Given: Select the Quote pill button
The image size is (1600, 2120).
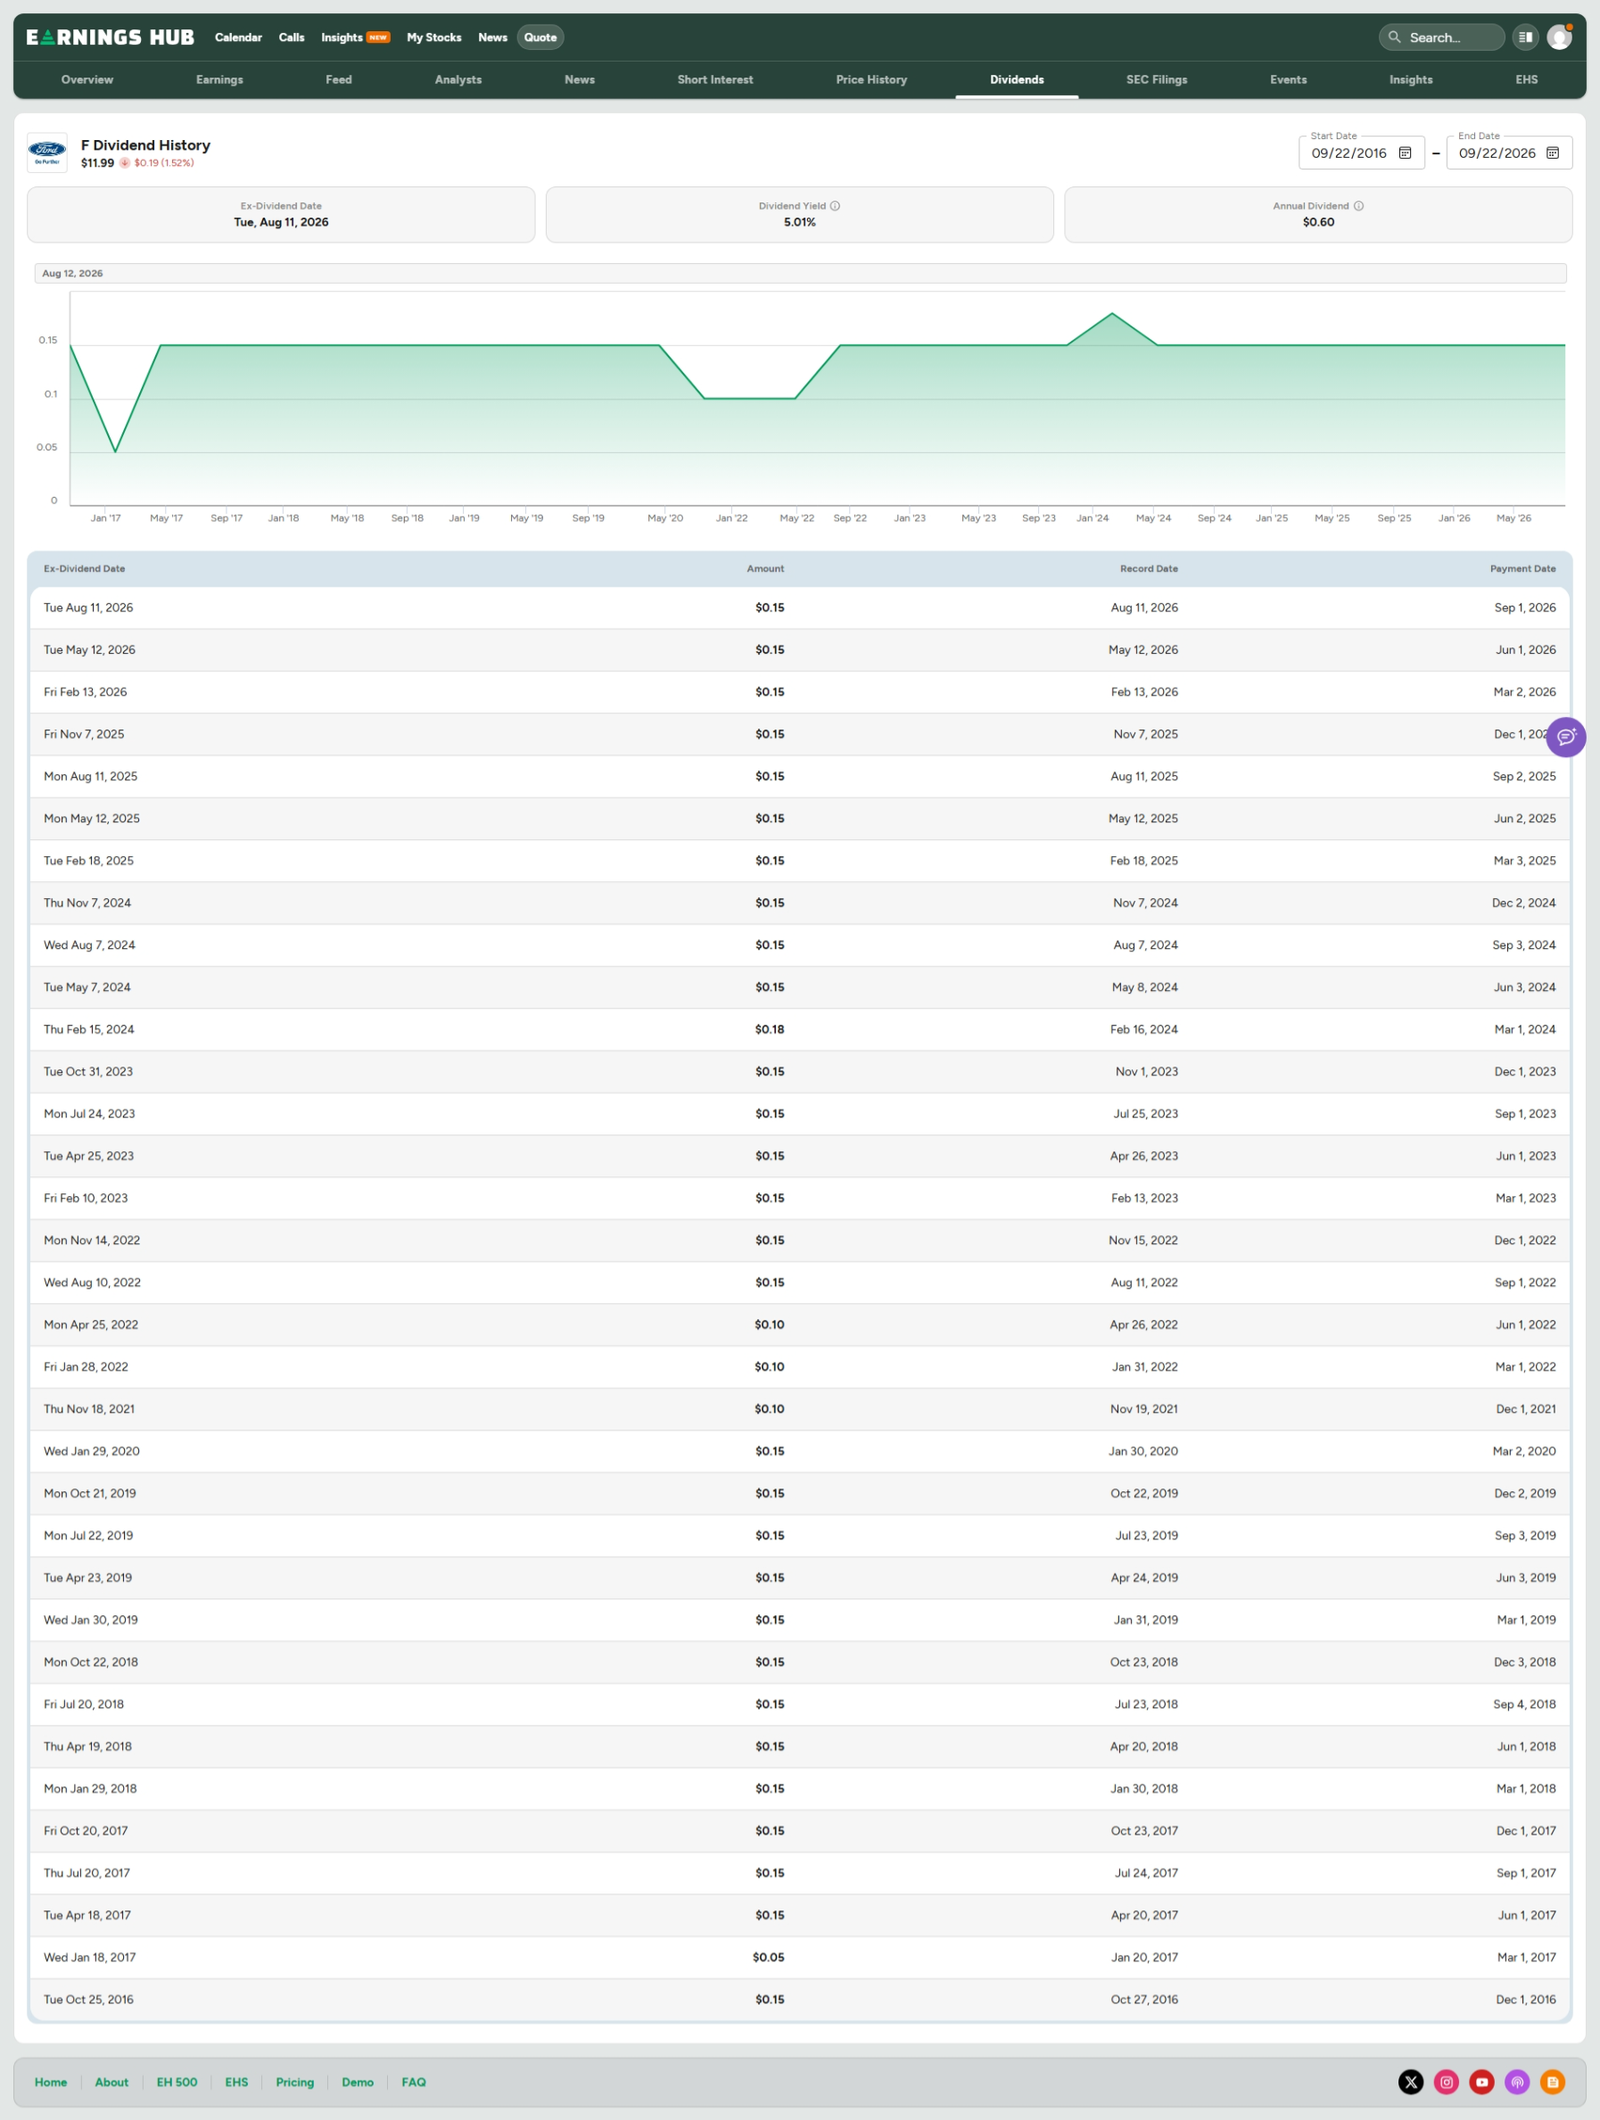Looking at the screenshot, I should point(540,37).
